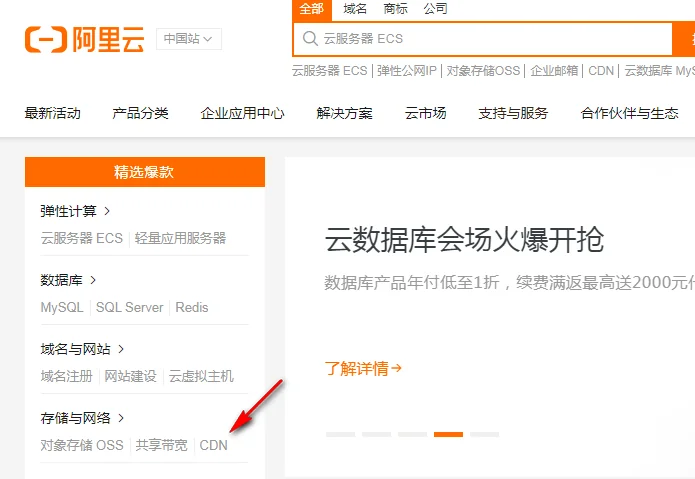
Task: Select the 商标 search tab
Action: [x=395, y=8]
